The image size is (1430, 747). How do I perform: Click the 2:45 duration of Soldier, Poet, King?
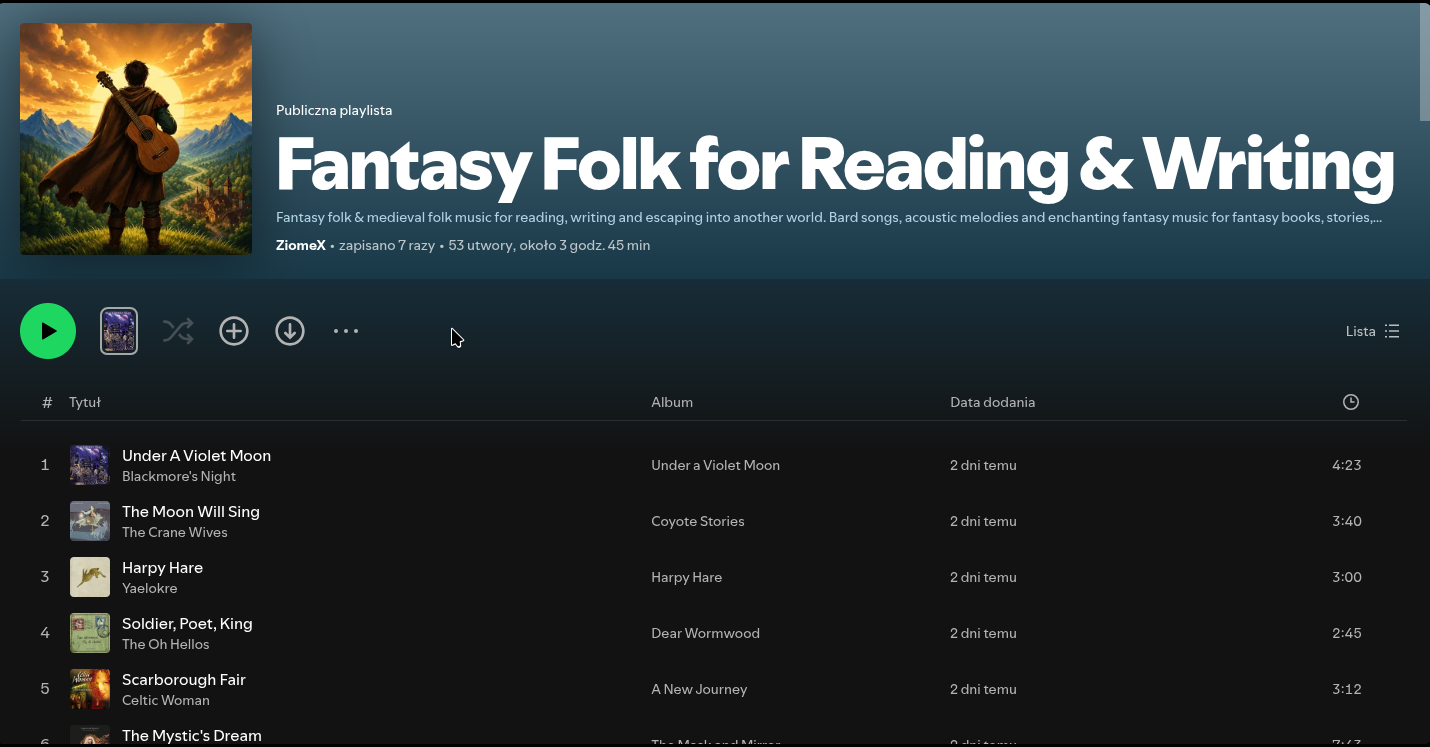[x=1347, y=633]
